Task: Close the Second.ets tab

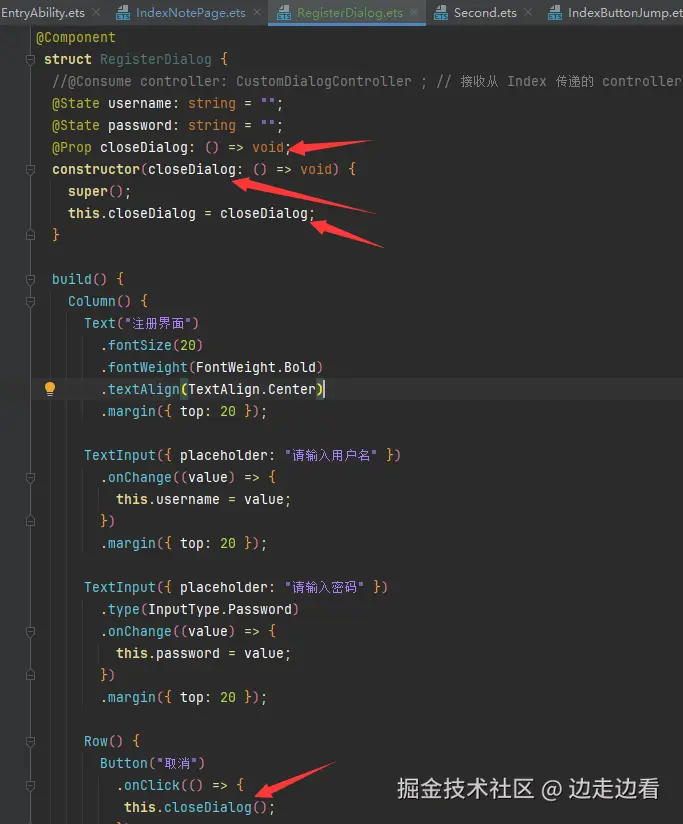Action: coord(528,12)
